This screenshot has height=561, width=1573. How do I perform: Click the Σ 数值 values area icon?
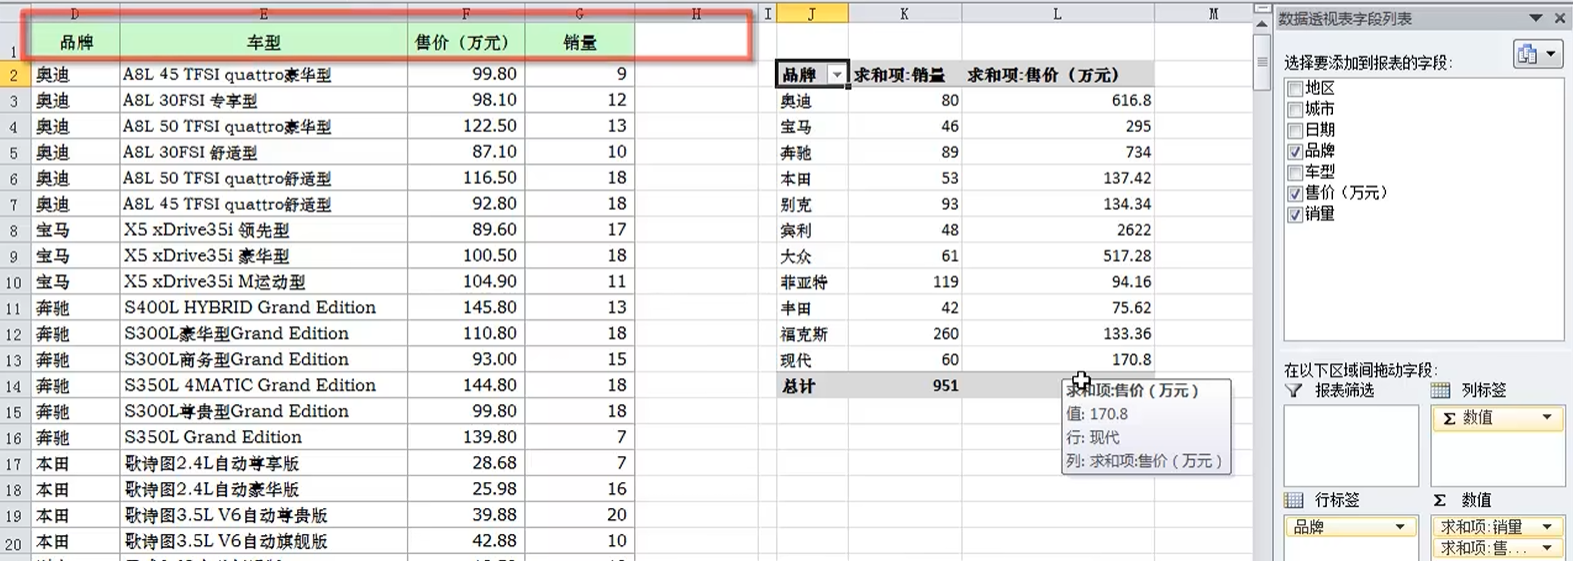pos(1440,500)
